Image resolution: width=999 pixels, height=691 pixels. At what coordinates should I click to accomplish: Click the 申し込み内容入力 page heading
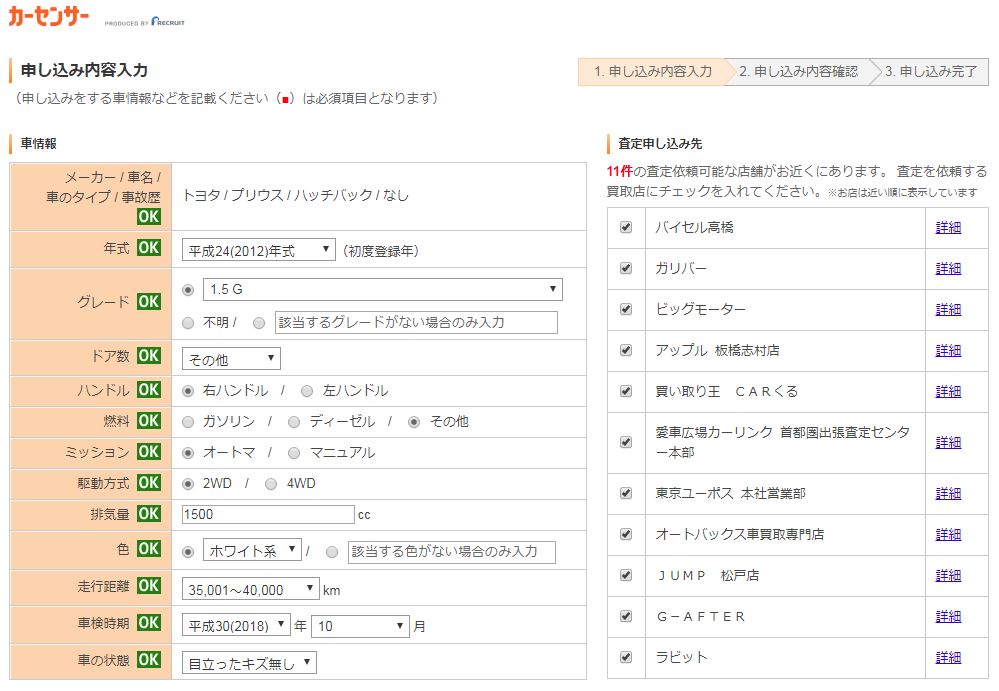[x=84, y=70]
